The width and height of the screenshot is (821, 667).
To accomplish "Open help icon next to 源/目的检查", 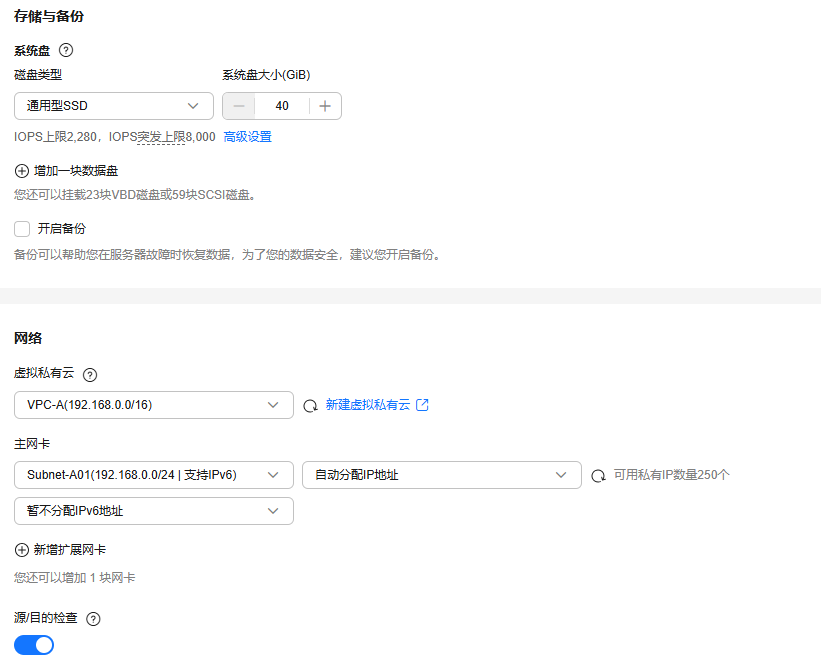I will [x=93, y=619].
